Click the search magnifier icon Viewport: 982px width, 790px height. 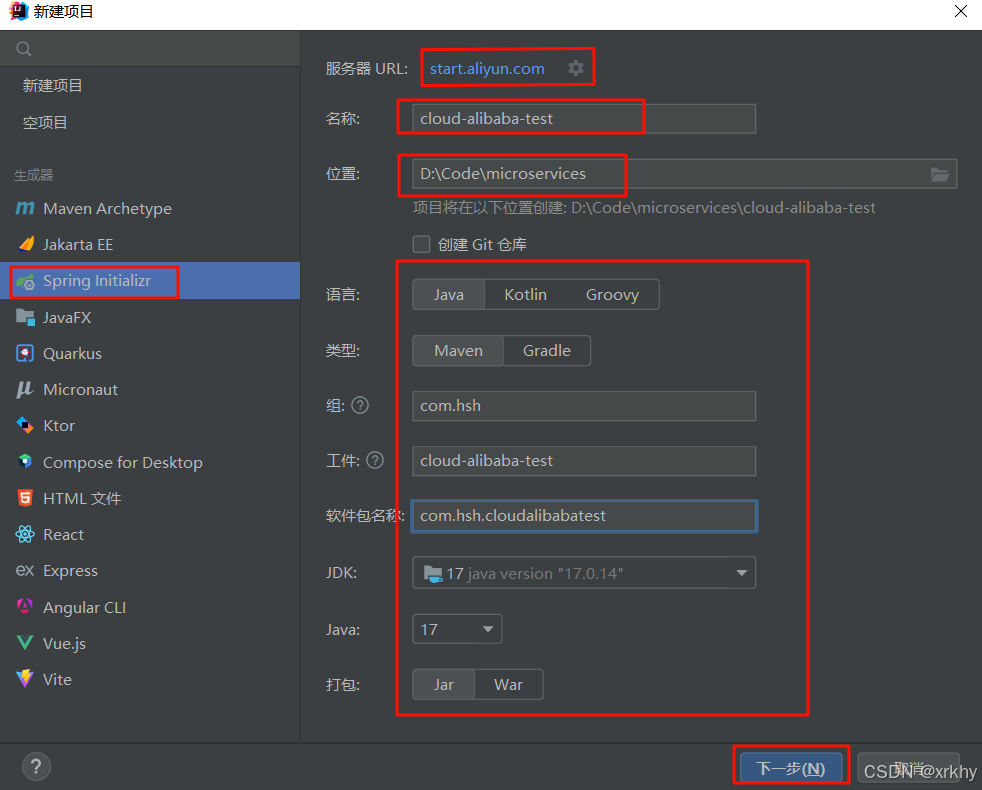[24, 49]
